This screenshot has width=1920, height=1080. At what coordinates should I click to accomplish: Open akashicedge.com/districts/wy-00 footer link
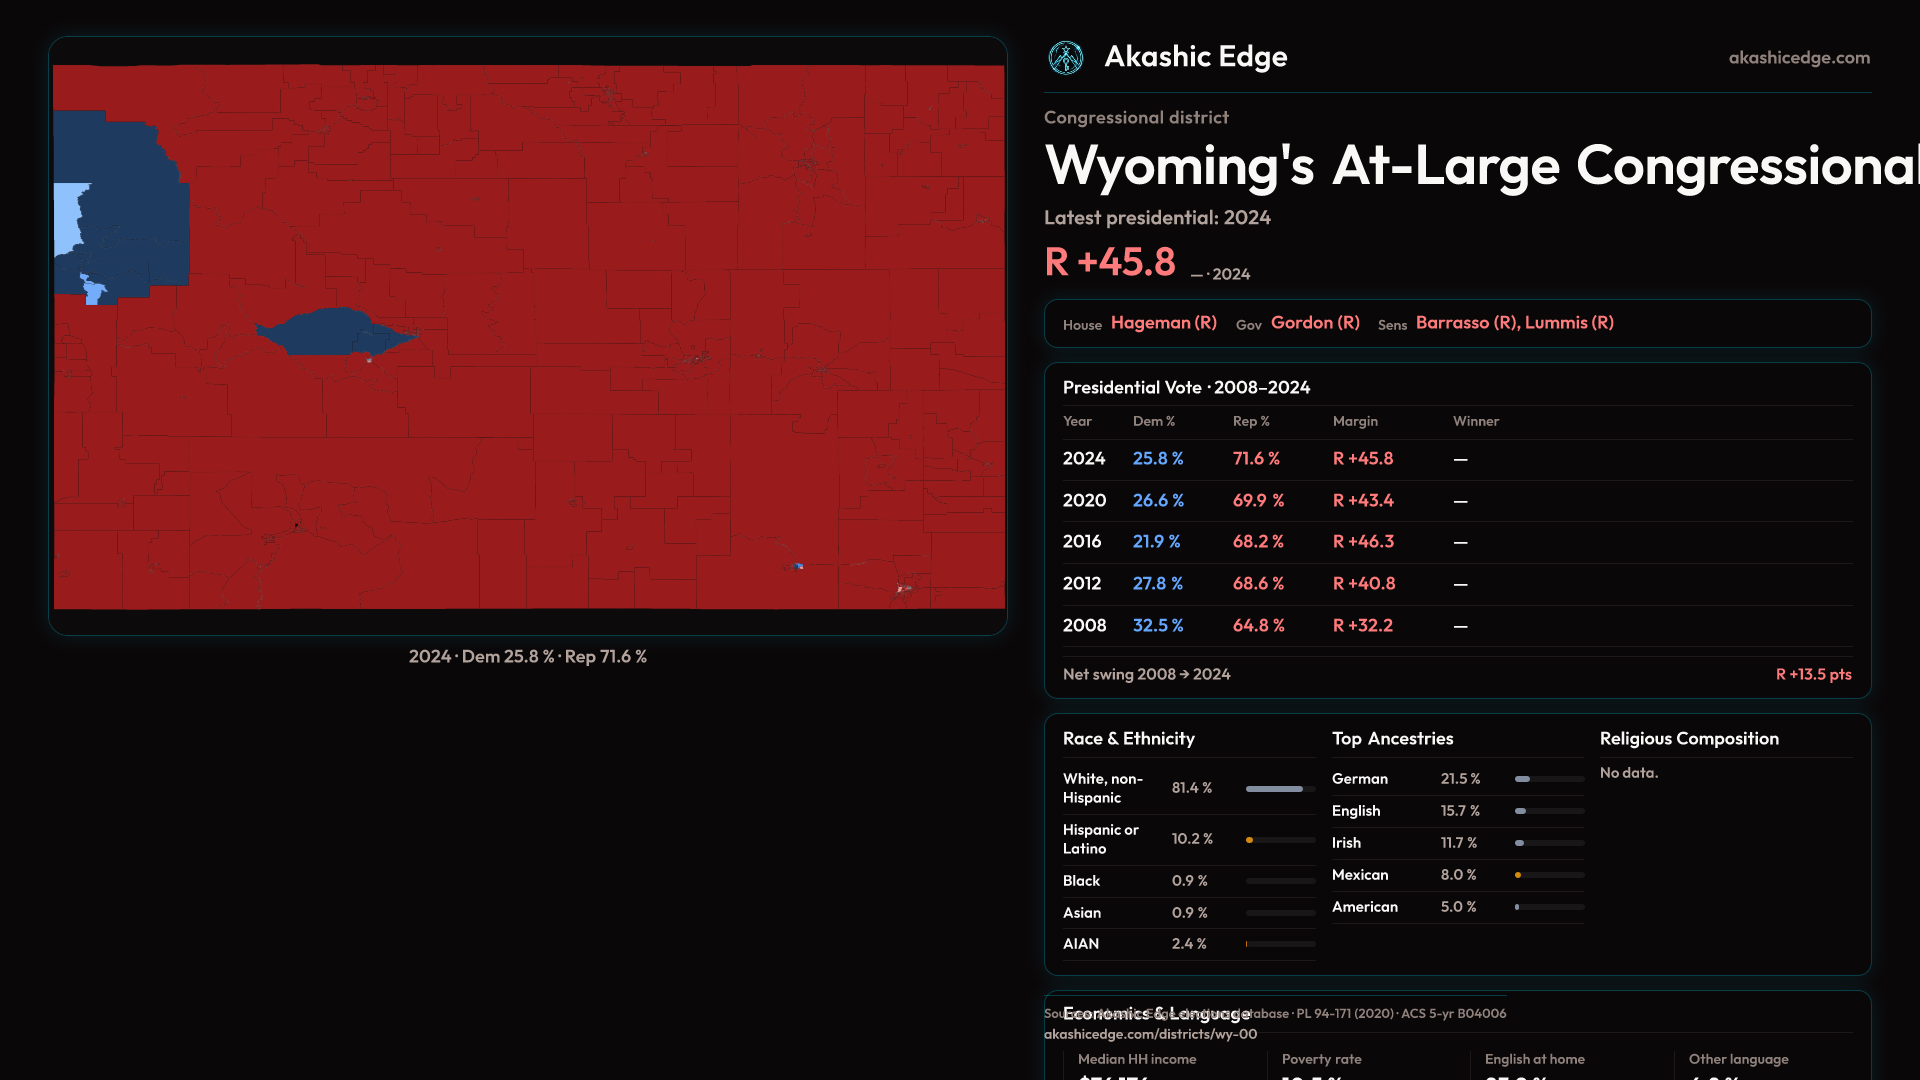pyautogui.click(x=1150, y=1035)
